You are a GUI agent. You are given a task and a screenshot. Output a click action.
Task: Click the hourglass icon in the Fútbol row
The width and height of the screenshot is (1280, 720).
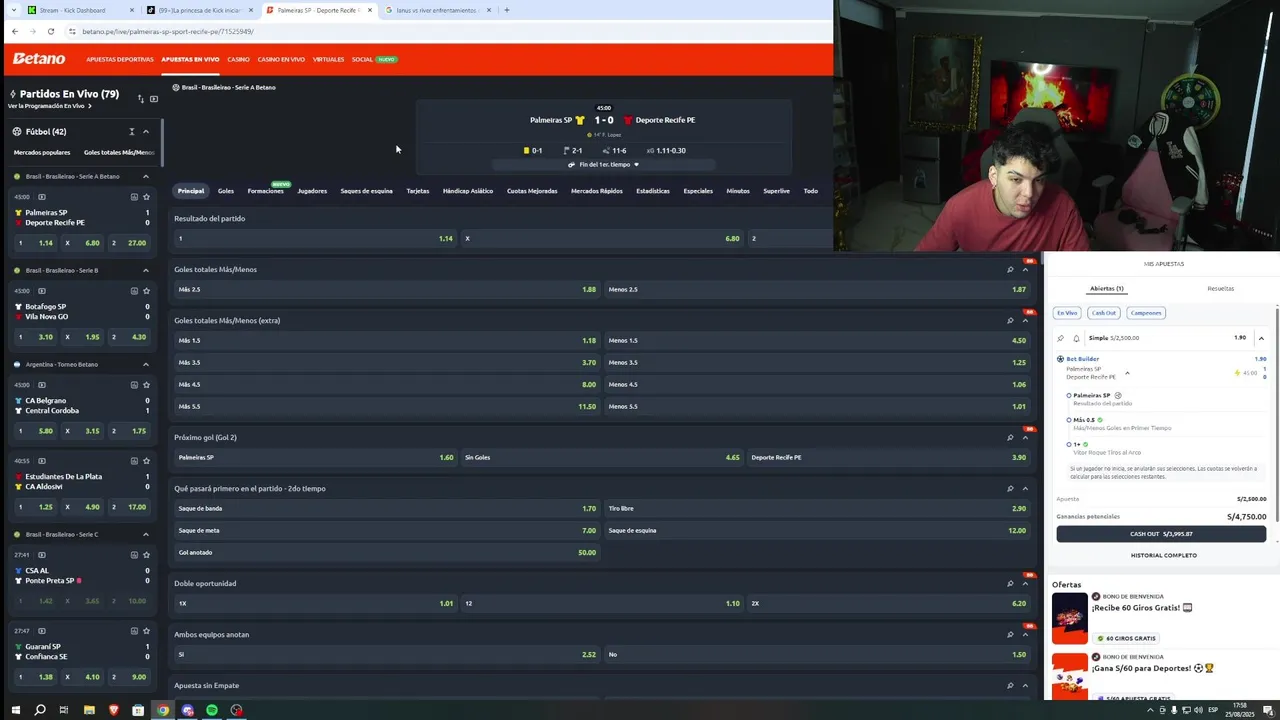click(x=131, y=132)
